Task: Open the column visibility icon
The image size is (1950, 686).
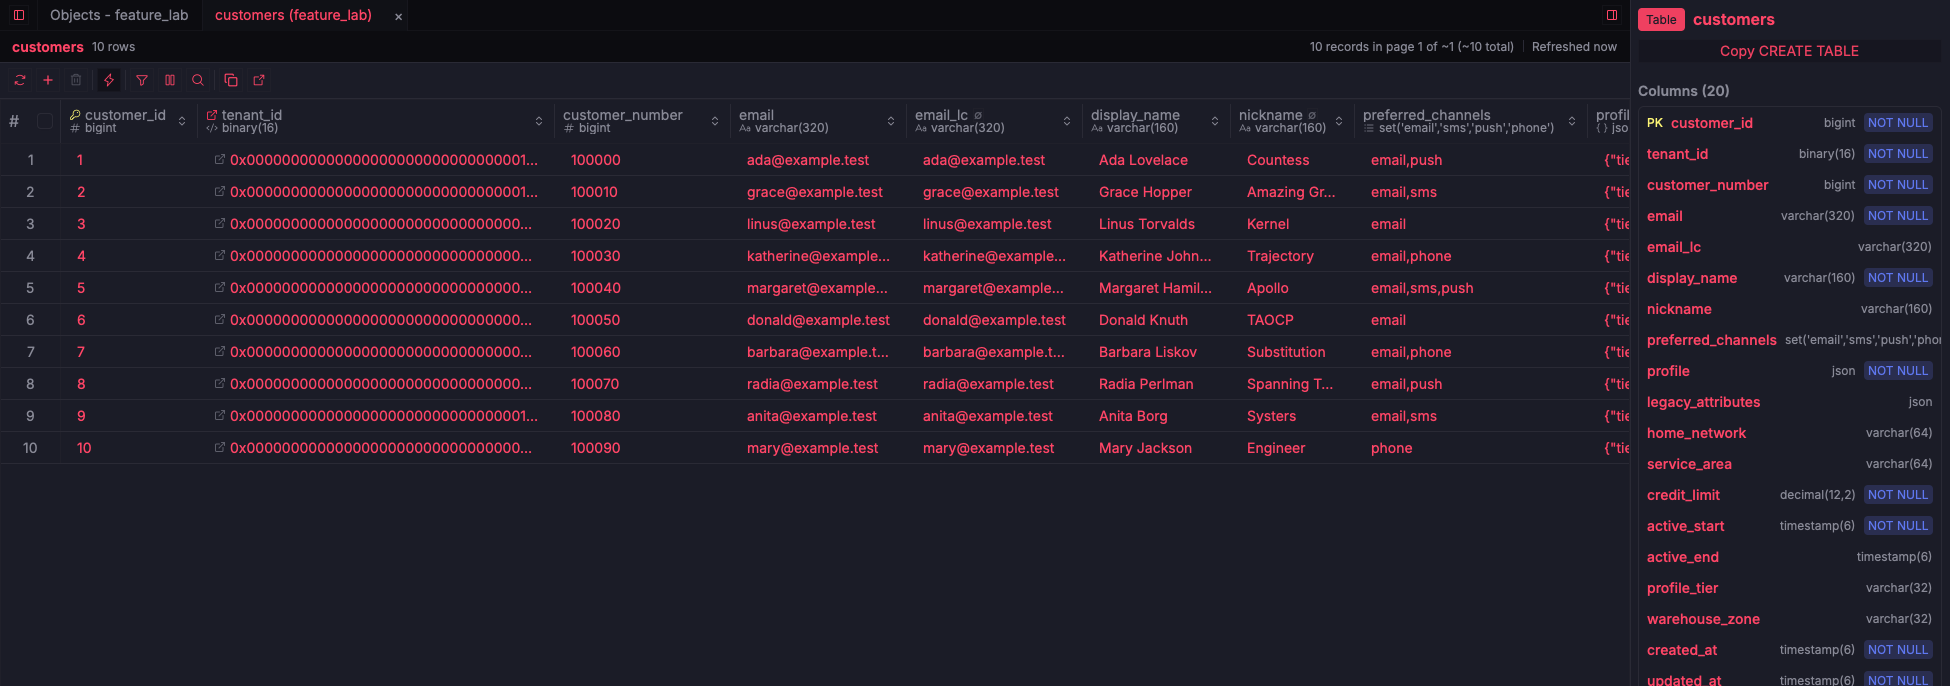Action: tap(170, 80)
